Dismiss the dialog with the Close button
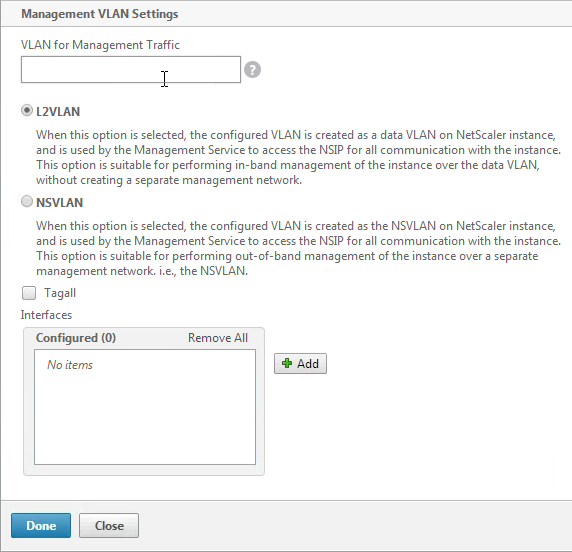Viewport: 572px width, 552px height. (109, 525)
